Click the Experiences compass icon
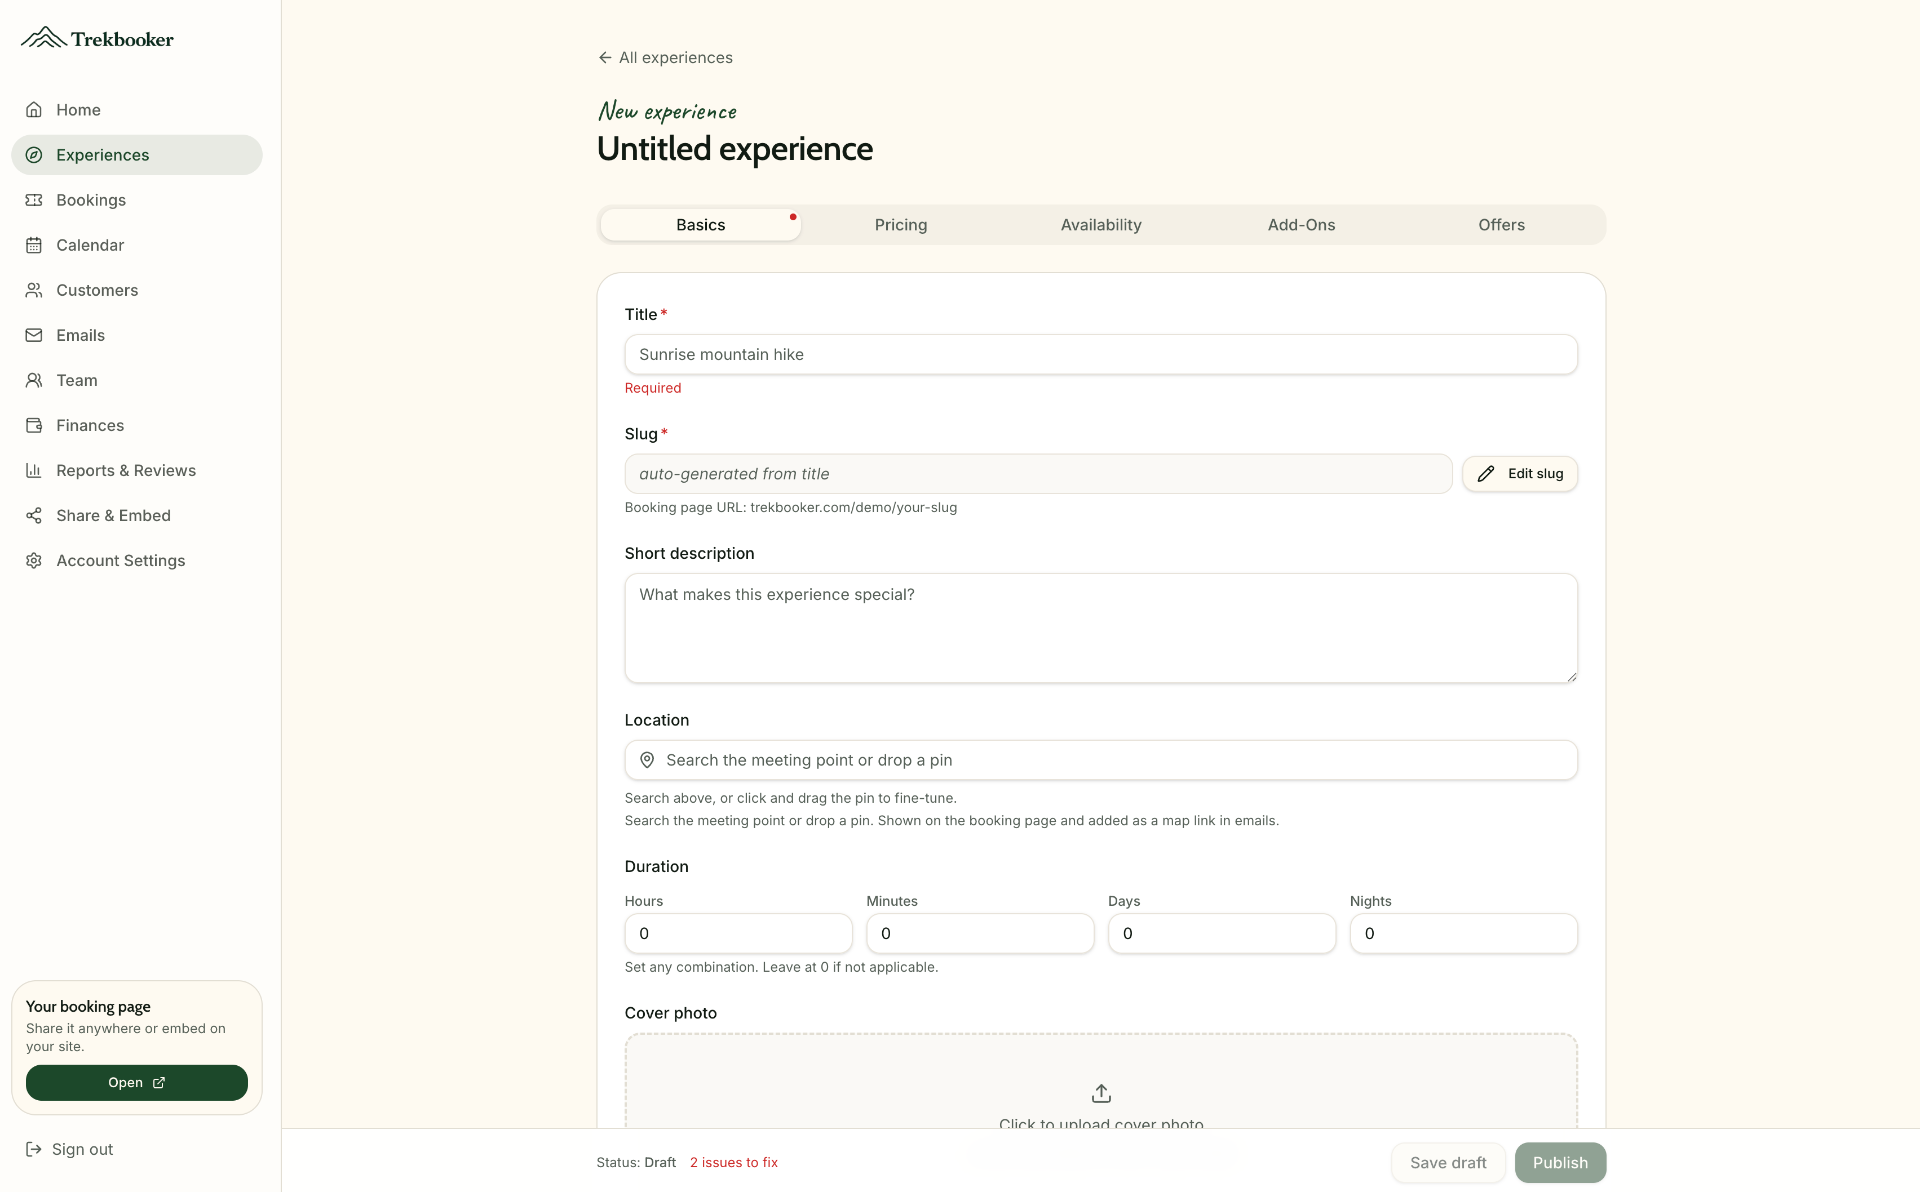1920x1192 pixels. pos(34,155)
